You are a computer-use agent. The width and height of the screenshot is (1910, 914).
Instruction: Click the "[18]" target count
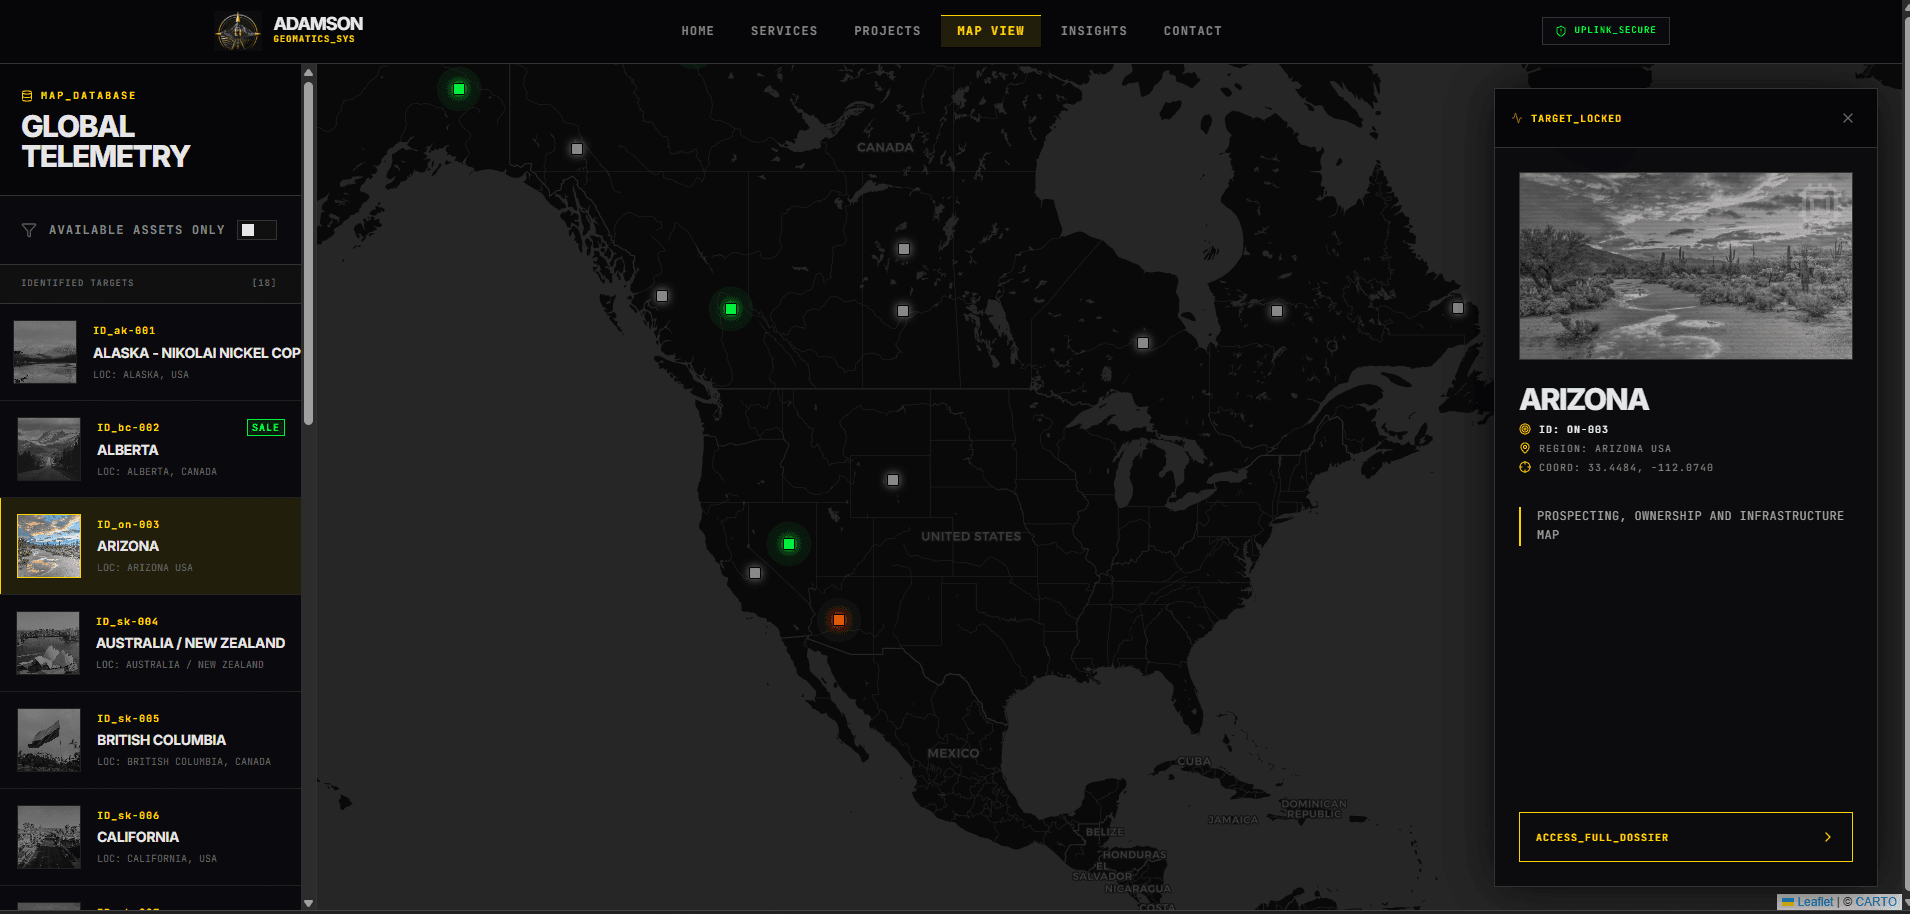(264, 283)
